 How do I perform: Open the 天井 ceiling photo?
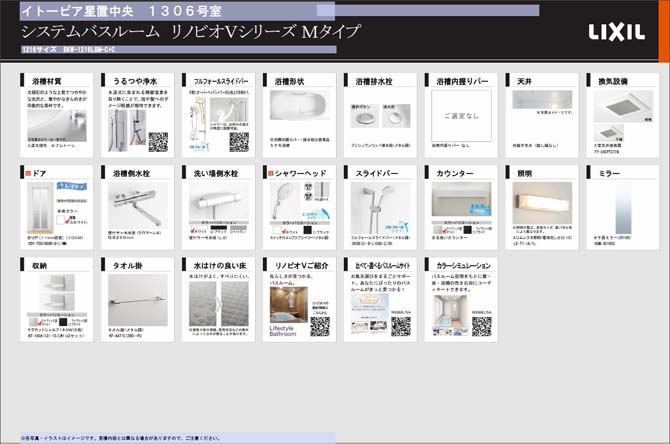pyautogui.click(x=542, y=100)
